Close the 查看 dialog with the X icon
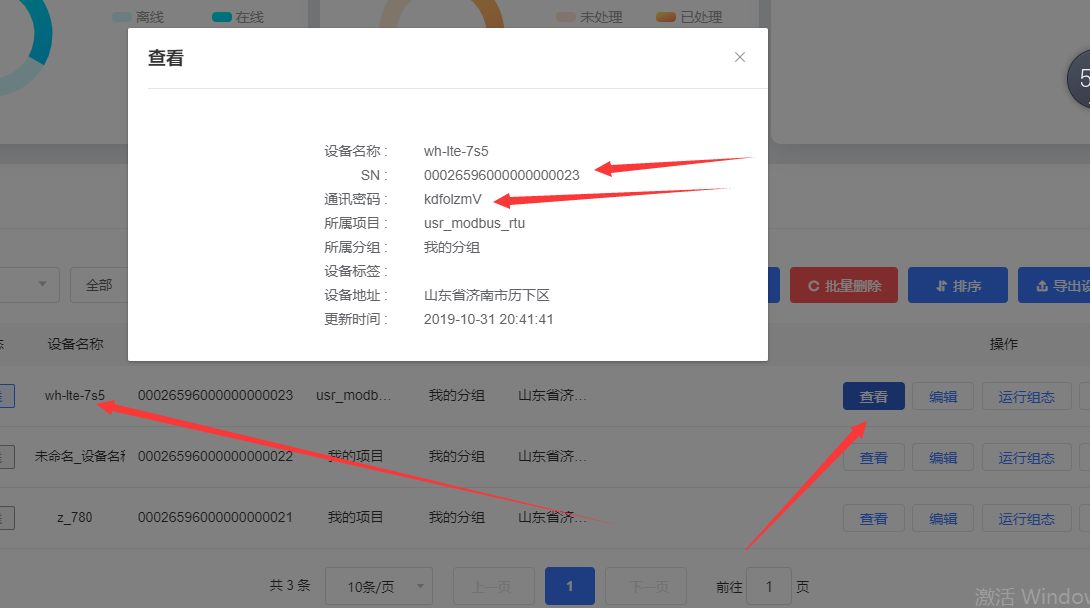This screenshot has height=608, width=1090. (740, 57)
